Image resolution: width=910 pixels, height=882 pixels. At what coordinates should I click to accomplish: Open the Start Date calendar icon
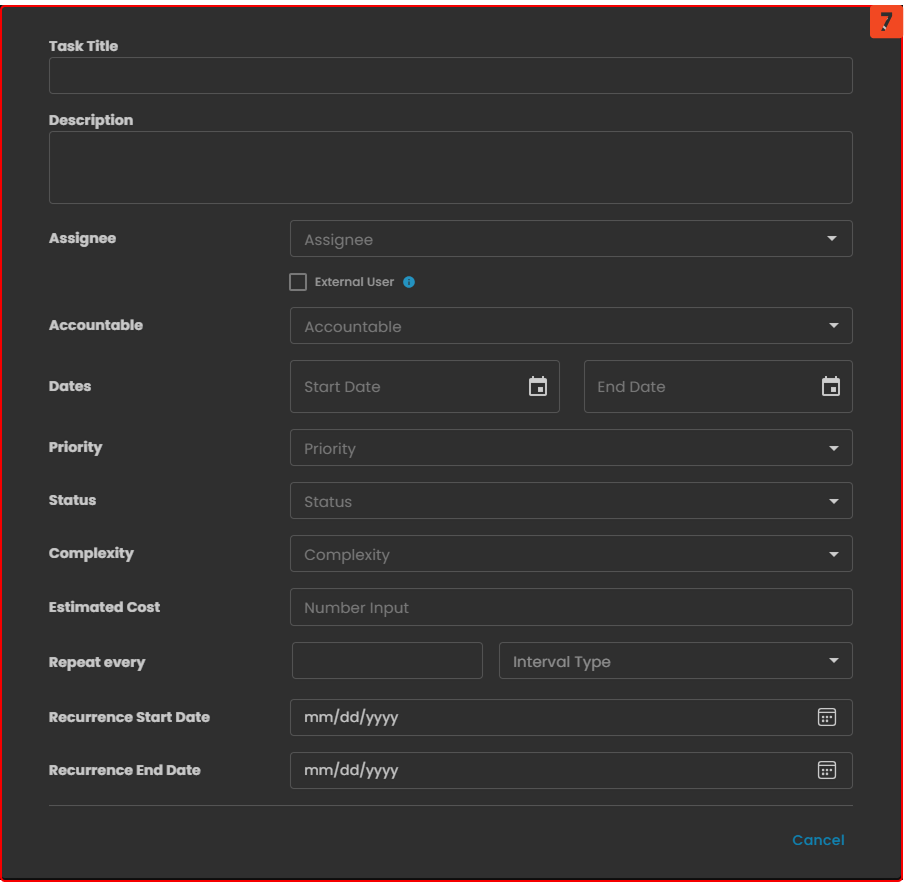(x=538, y=387)
